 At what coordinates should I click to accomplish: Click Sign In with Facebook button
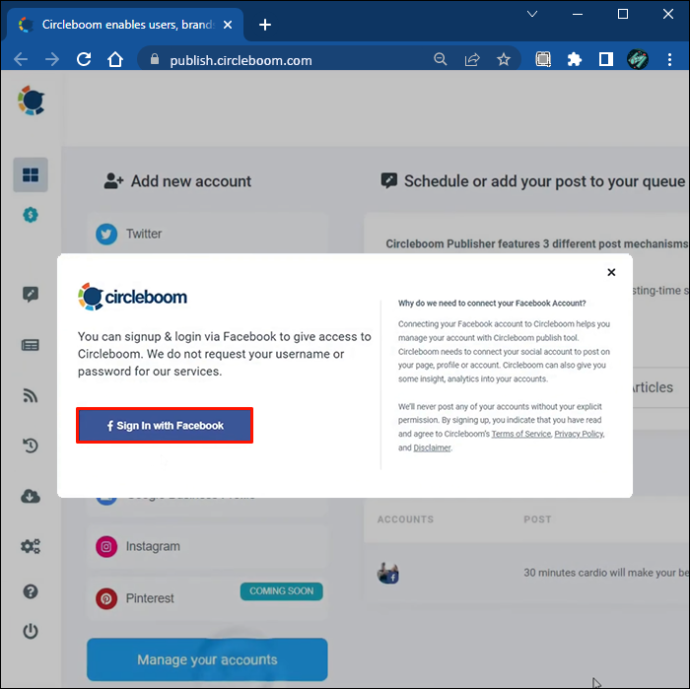click(x=165, y=425)
